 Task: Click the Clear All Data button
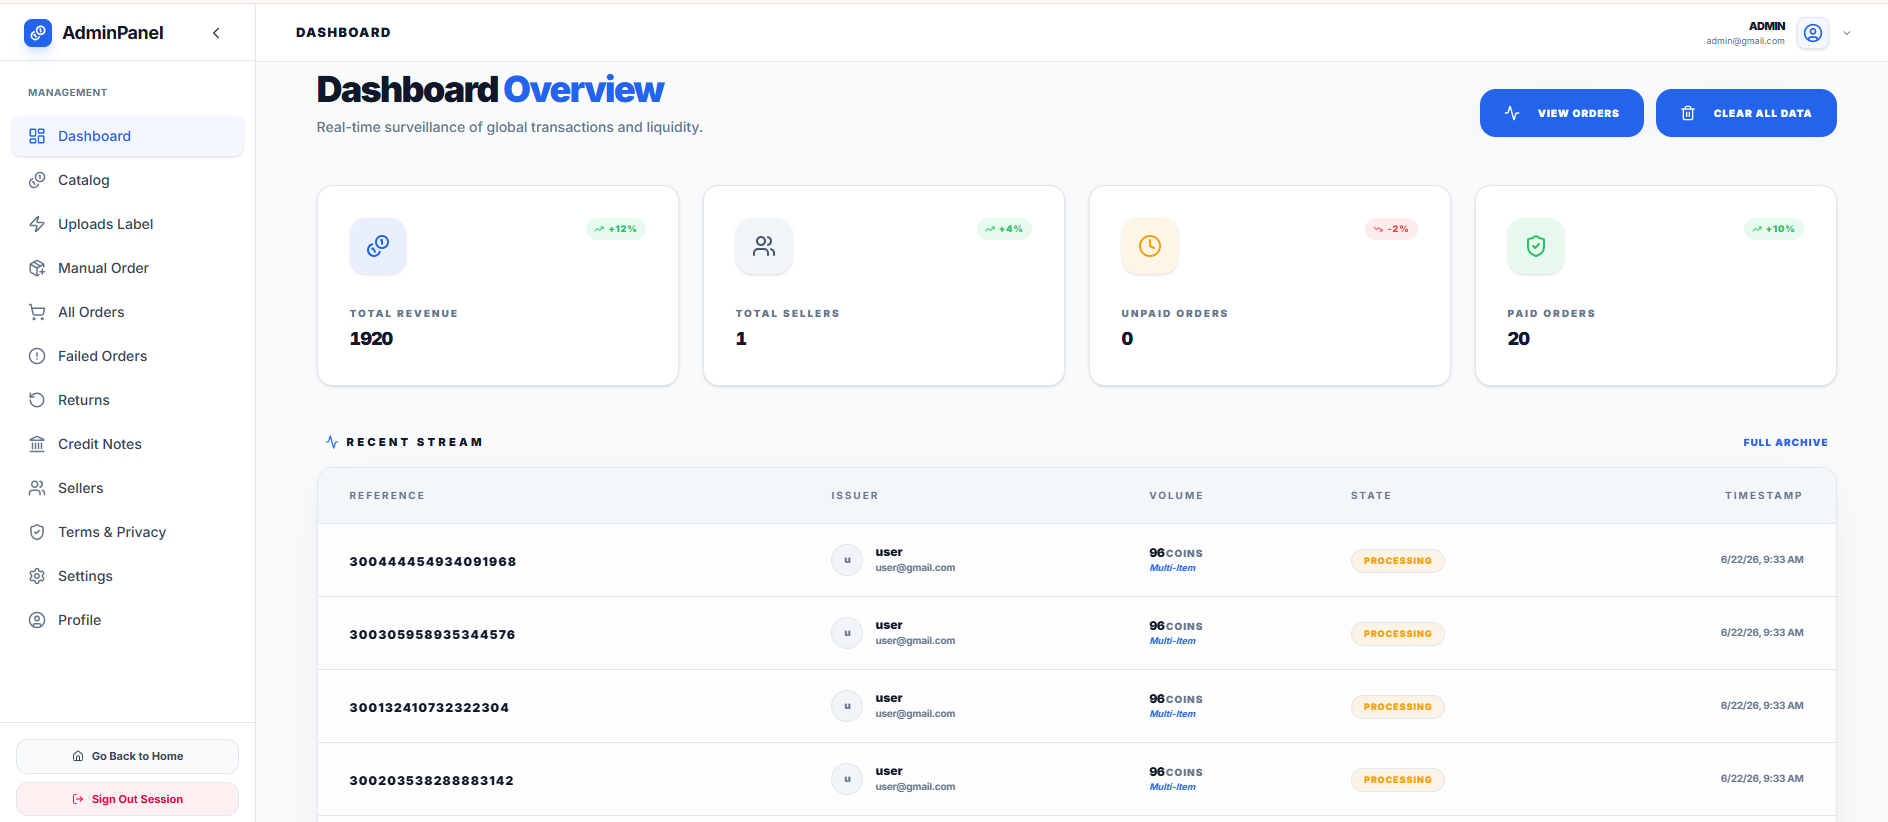(1746, 113)
